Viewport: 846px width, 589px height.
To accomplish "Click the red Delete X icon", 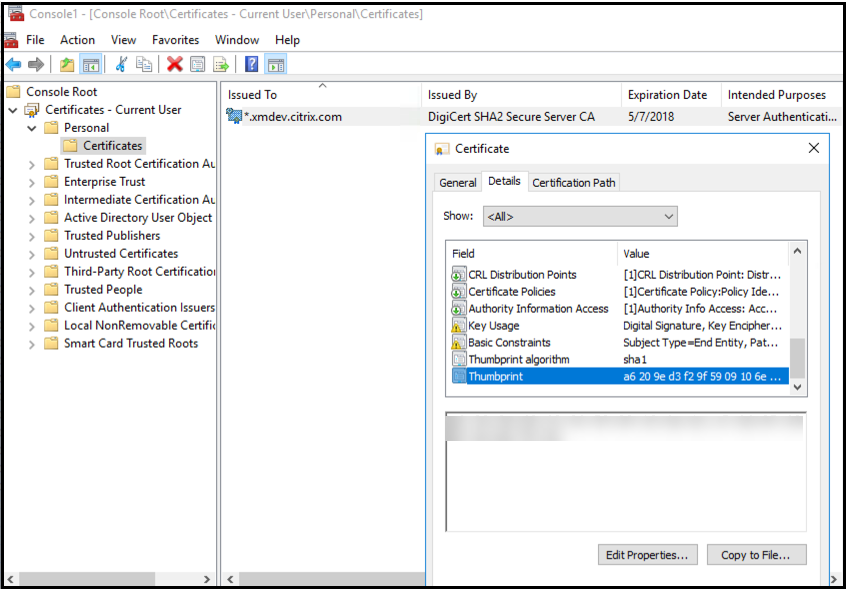I will [x=175, y=65].
